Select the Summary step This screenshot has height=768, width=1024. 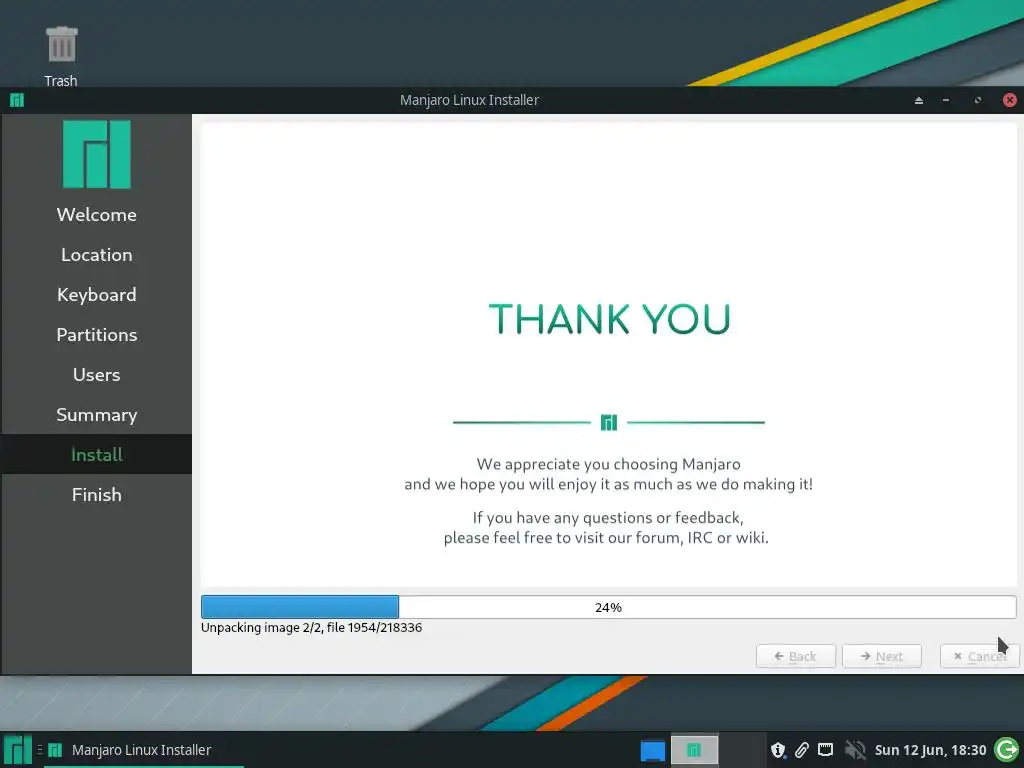coord(97,415)
